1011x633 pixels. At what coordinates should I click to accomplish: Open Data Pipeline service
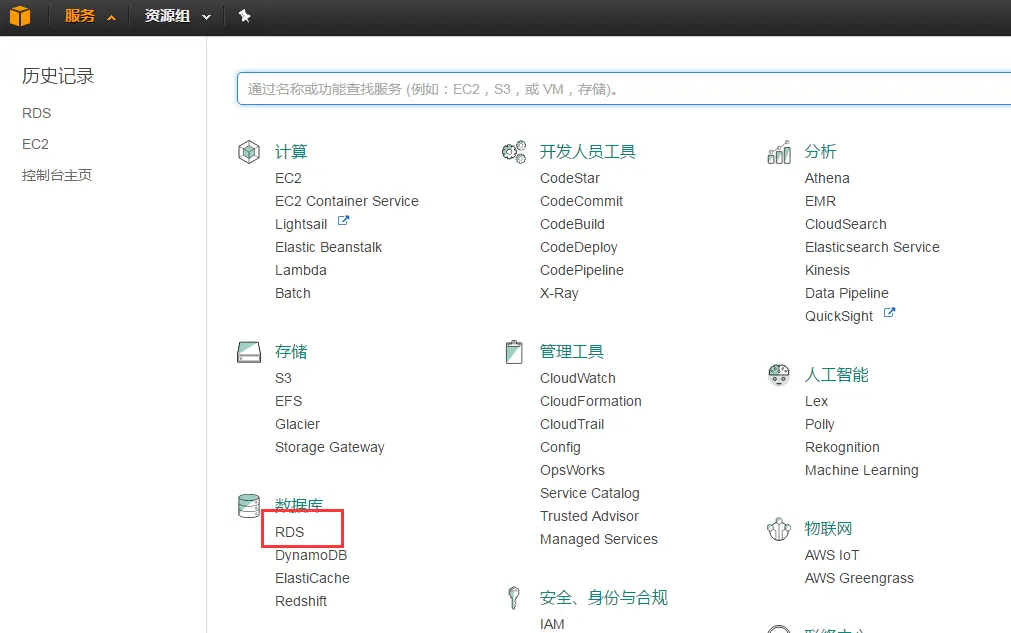[x=847, y=293]
